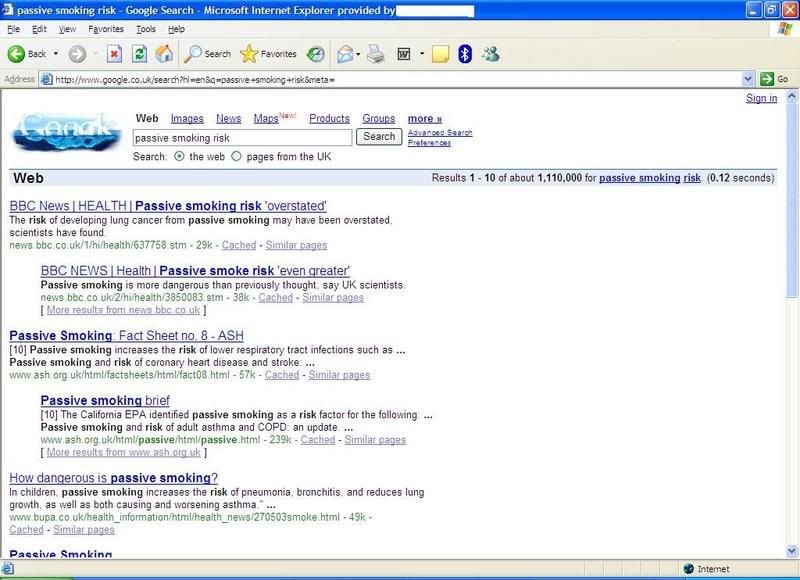This screenshot has height=580, width=800.
Task: Open the Edit menu
Action: click(x=39, y=29)
